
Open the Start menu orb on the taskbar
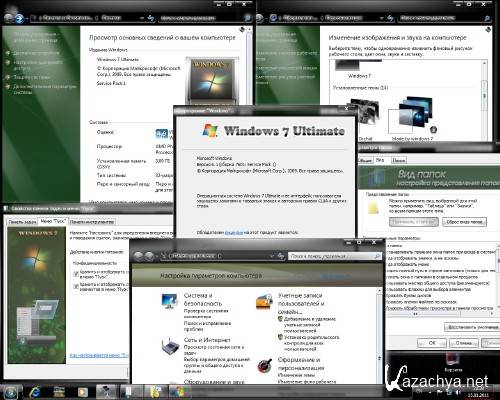[11, 392]
